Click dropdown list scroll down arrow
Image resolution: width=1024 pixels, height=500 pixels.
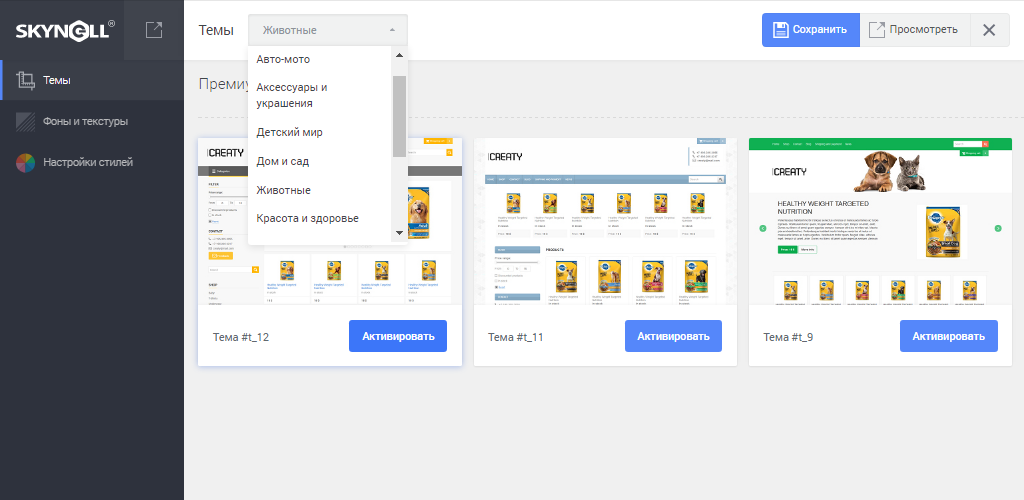(400, 233)
